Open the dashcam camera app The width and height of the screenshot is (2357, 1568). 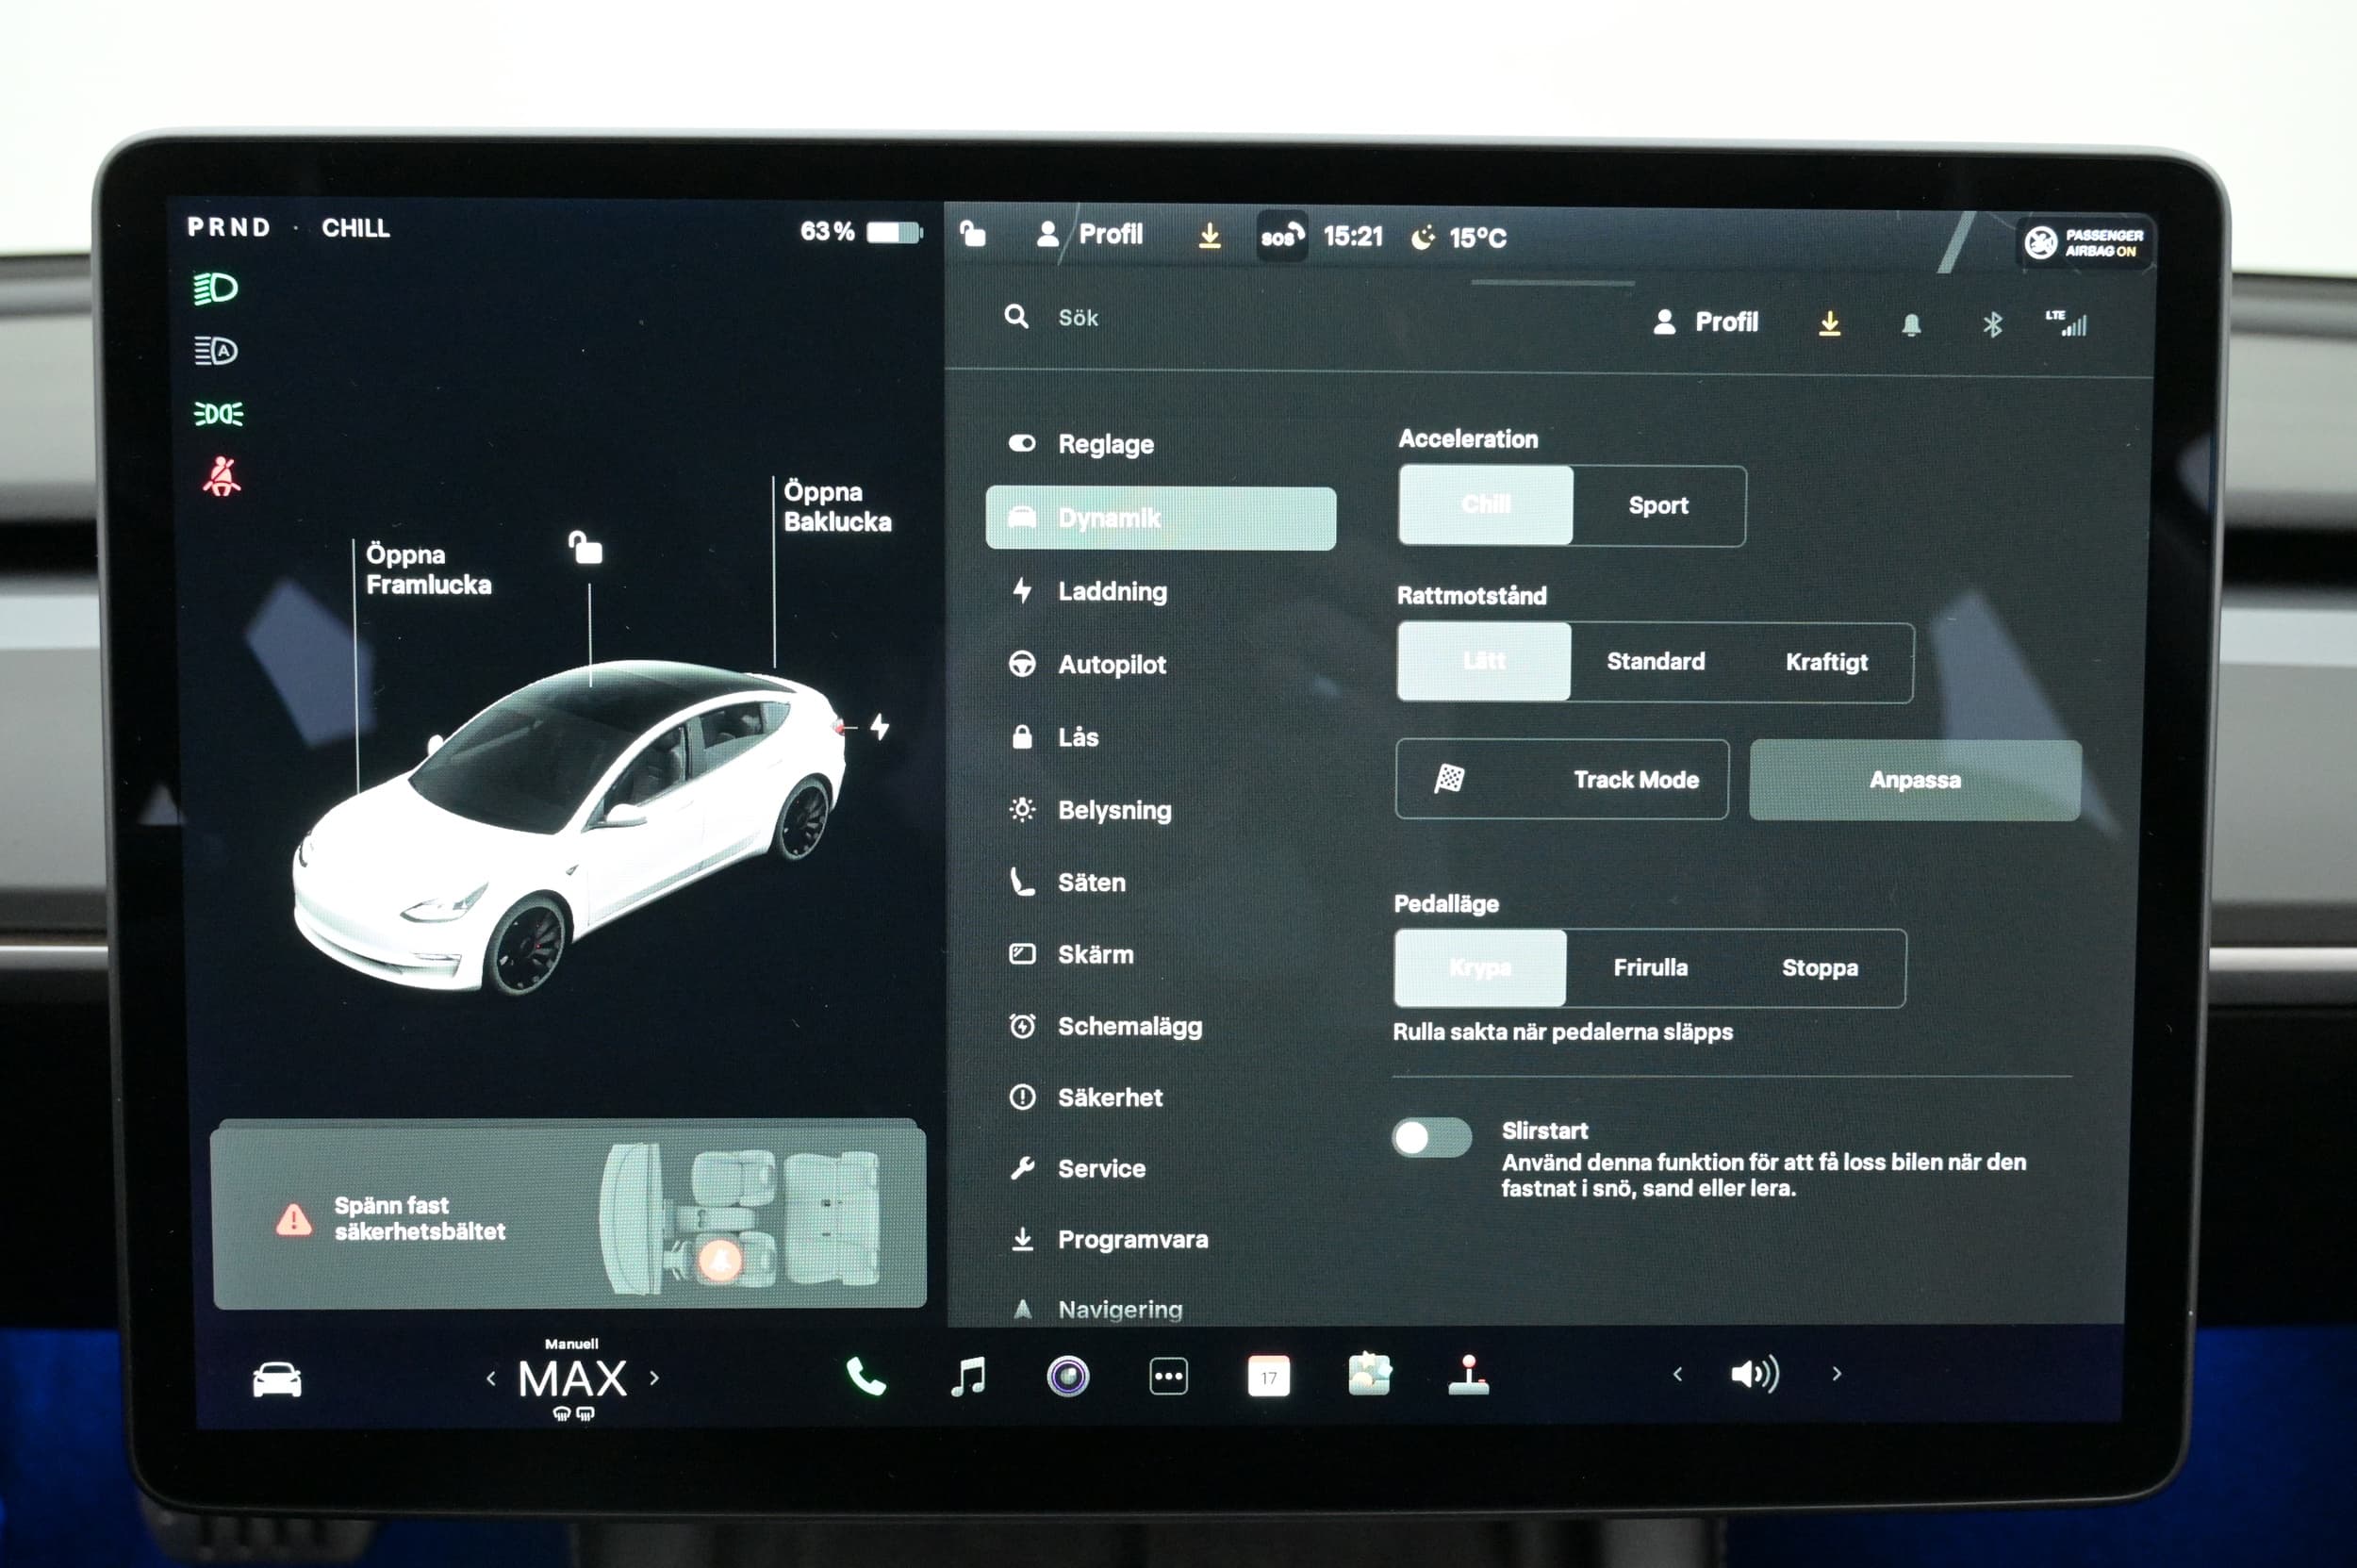[1067, 1377]
